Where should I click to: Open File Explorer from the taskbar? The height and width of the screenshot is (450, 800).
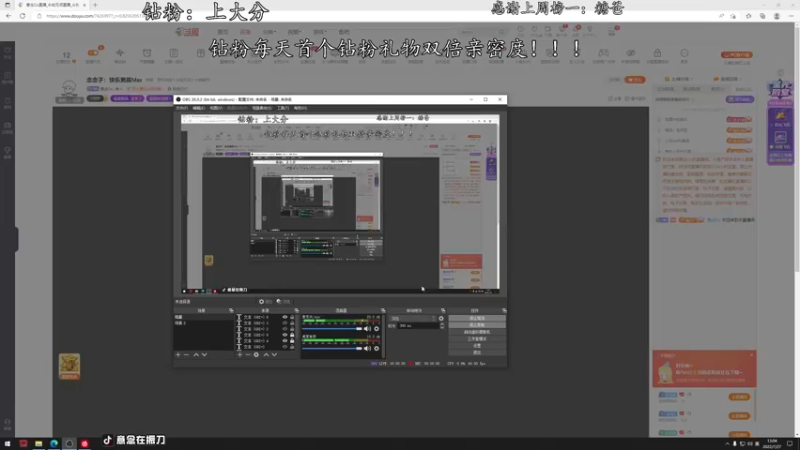click(38, 443)
